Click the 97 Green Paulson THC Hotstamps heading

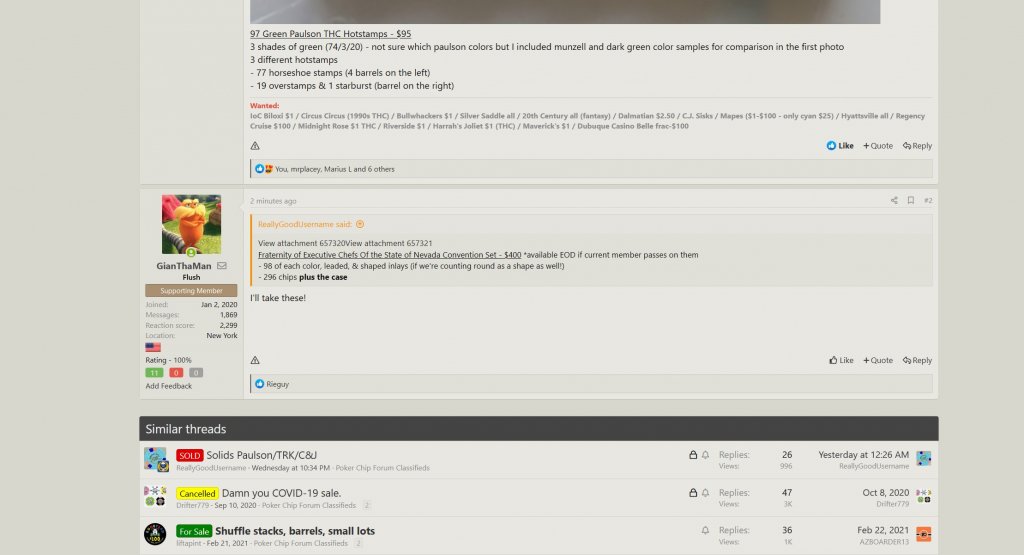(x=330, y=34)
